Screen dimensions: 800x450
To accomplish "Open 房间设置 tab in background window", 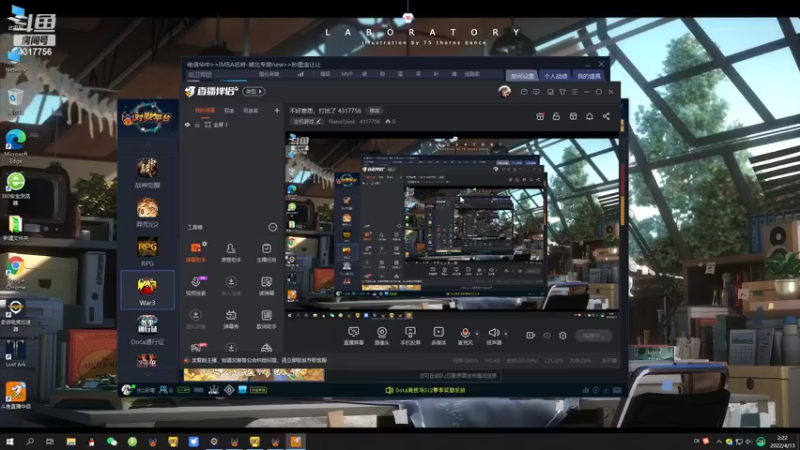I will [522, 76].
